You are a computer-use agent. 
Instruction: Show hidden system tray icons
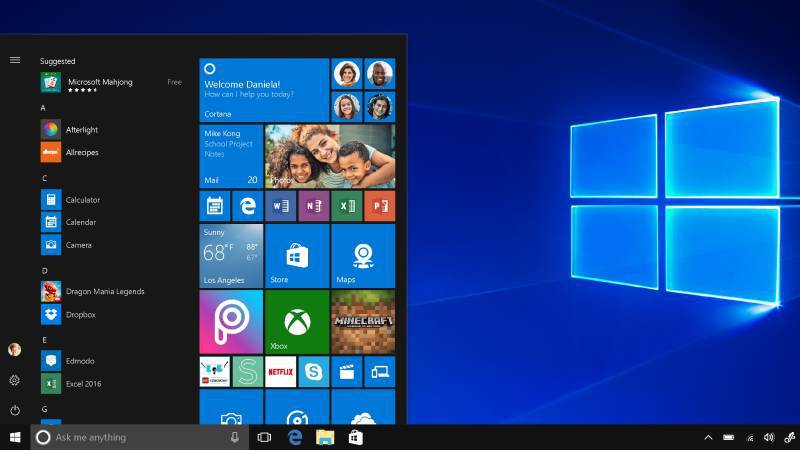pyautogui.click(x=708, y=437)
